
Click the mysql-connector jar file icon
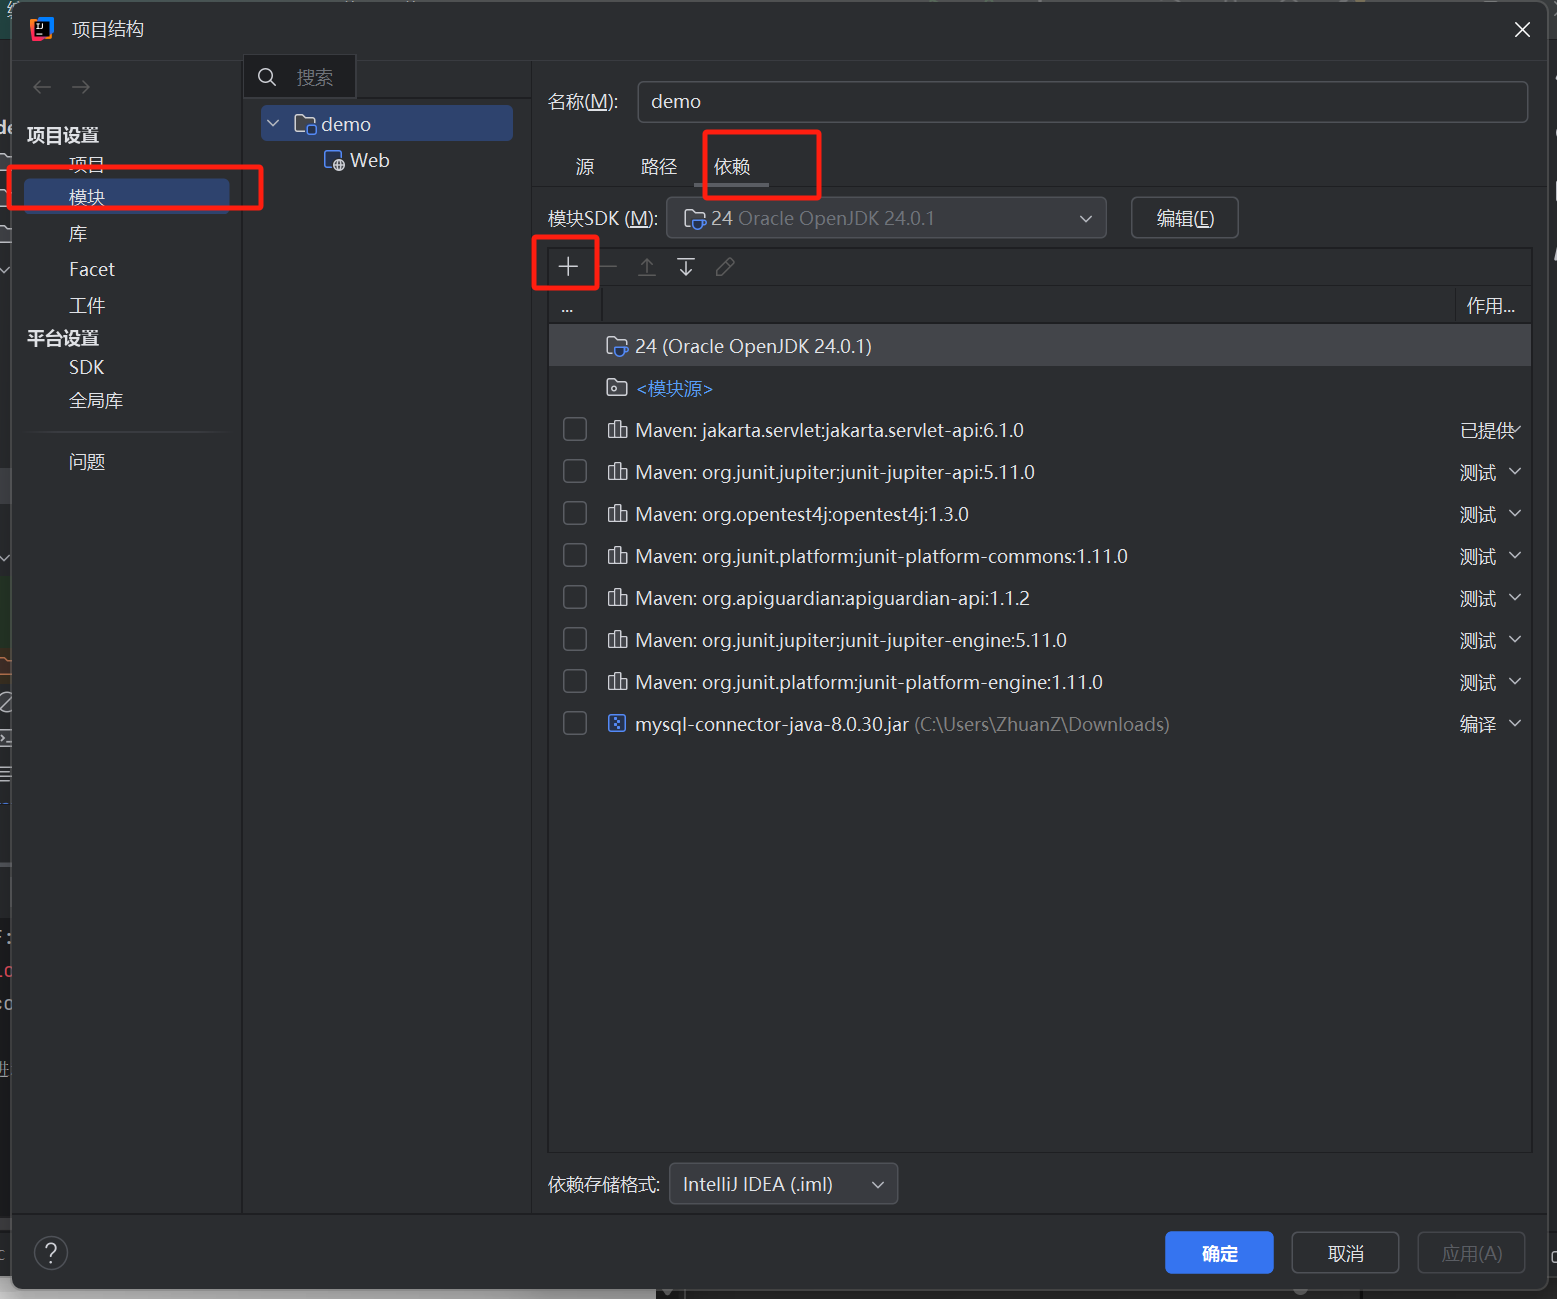coord(617,723)
